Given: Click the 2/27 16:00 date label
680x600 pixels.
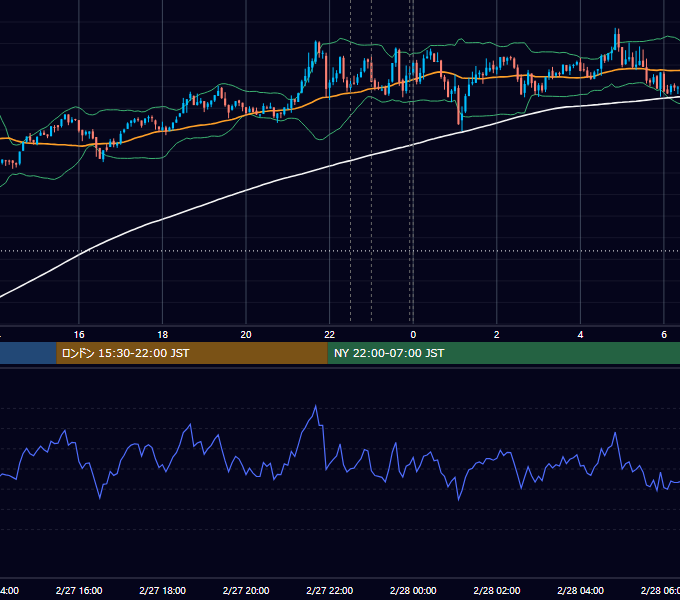Looking at the screenshot, I should point(79,590).
